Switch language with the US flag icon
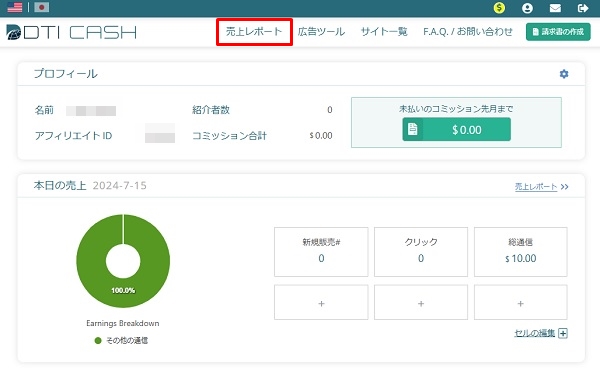Image resolution: width=600 pixels, height=368 pixels. (x=15, y=8)
